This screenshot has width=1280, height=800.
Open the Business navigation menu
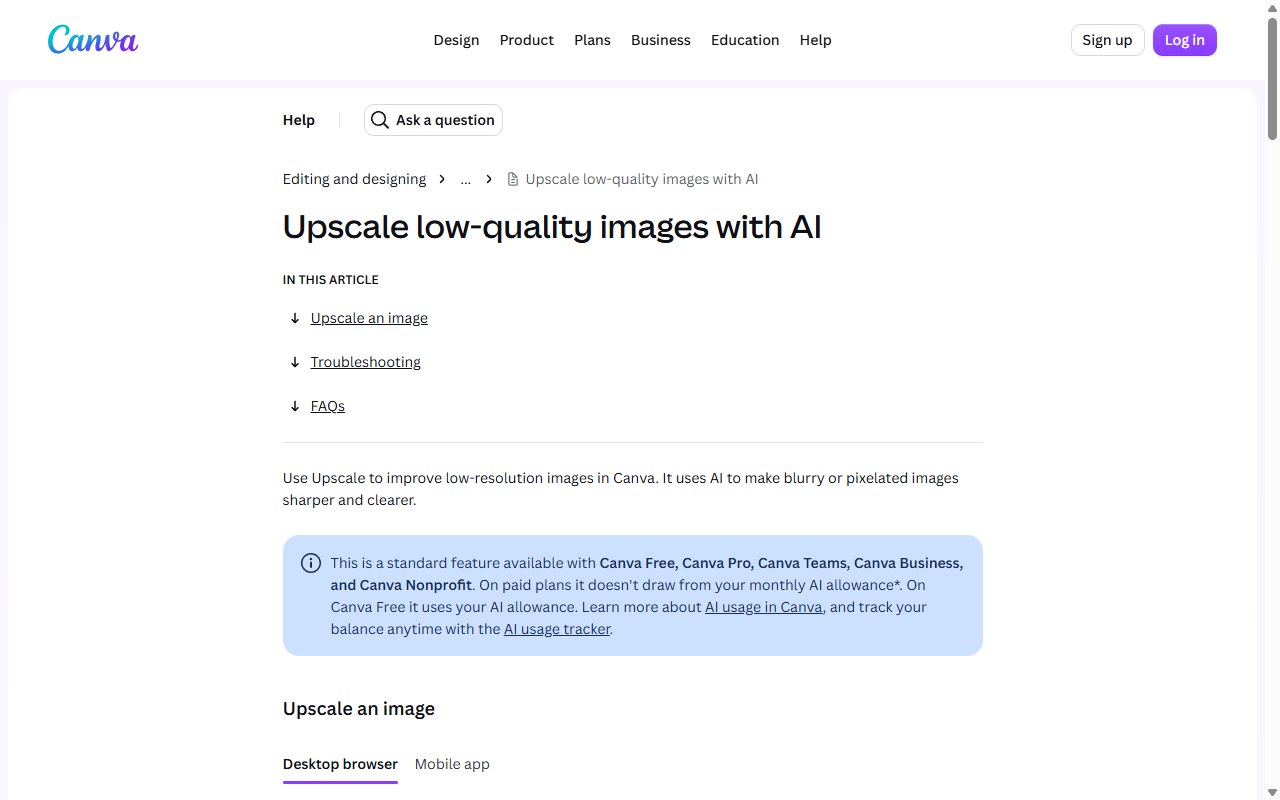tap(661, 40)
